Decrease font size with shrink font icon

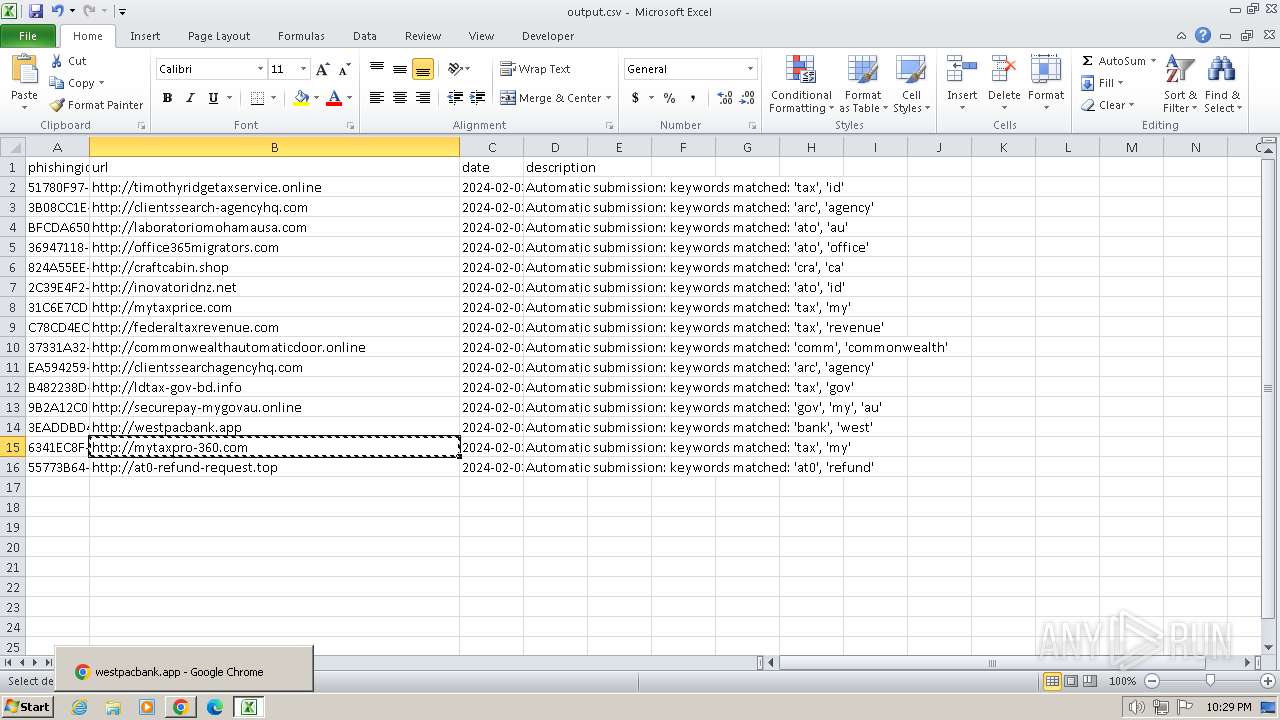[345, 69]
